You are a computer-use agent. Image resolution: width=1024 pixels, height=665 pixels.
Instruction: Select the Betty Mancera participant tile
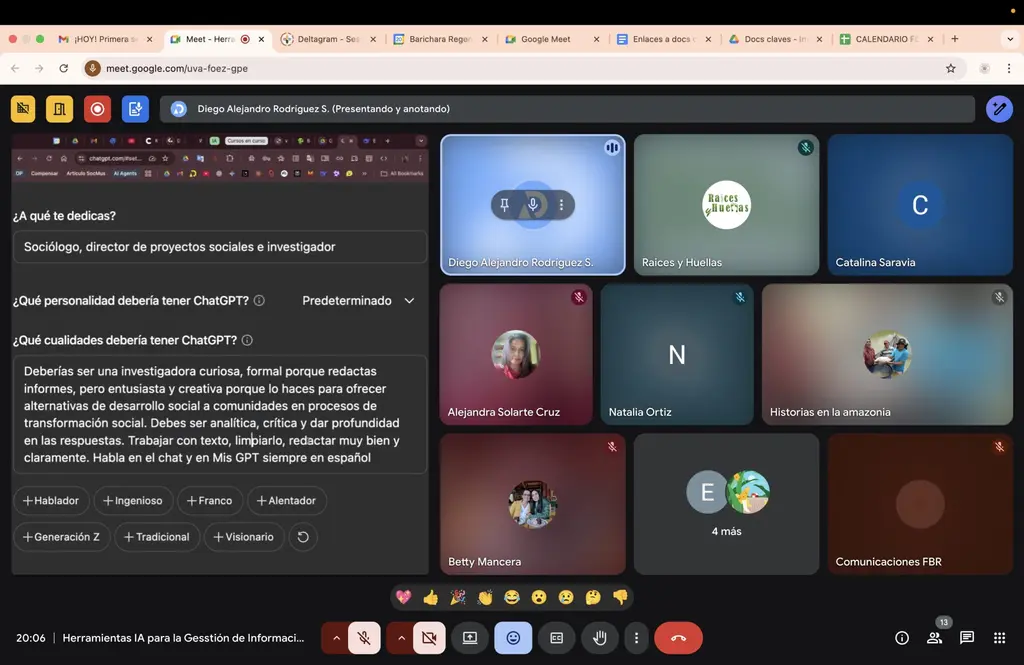point(533,504)
